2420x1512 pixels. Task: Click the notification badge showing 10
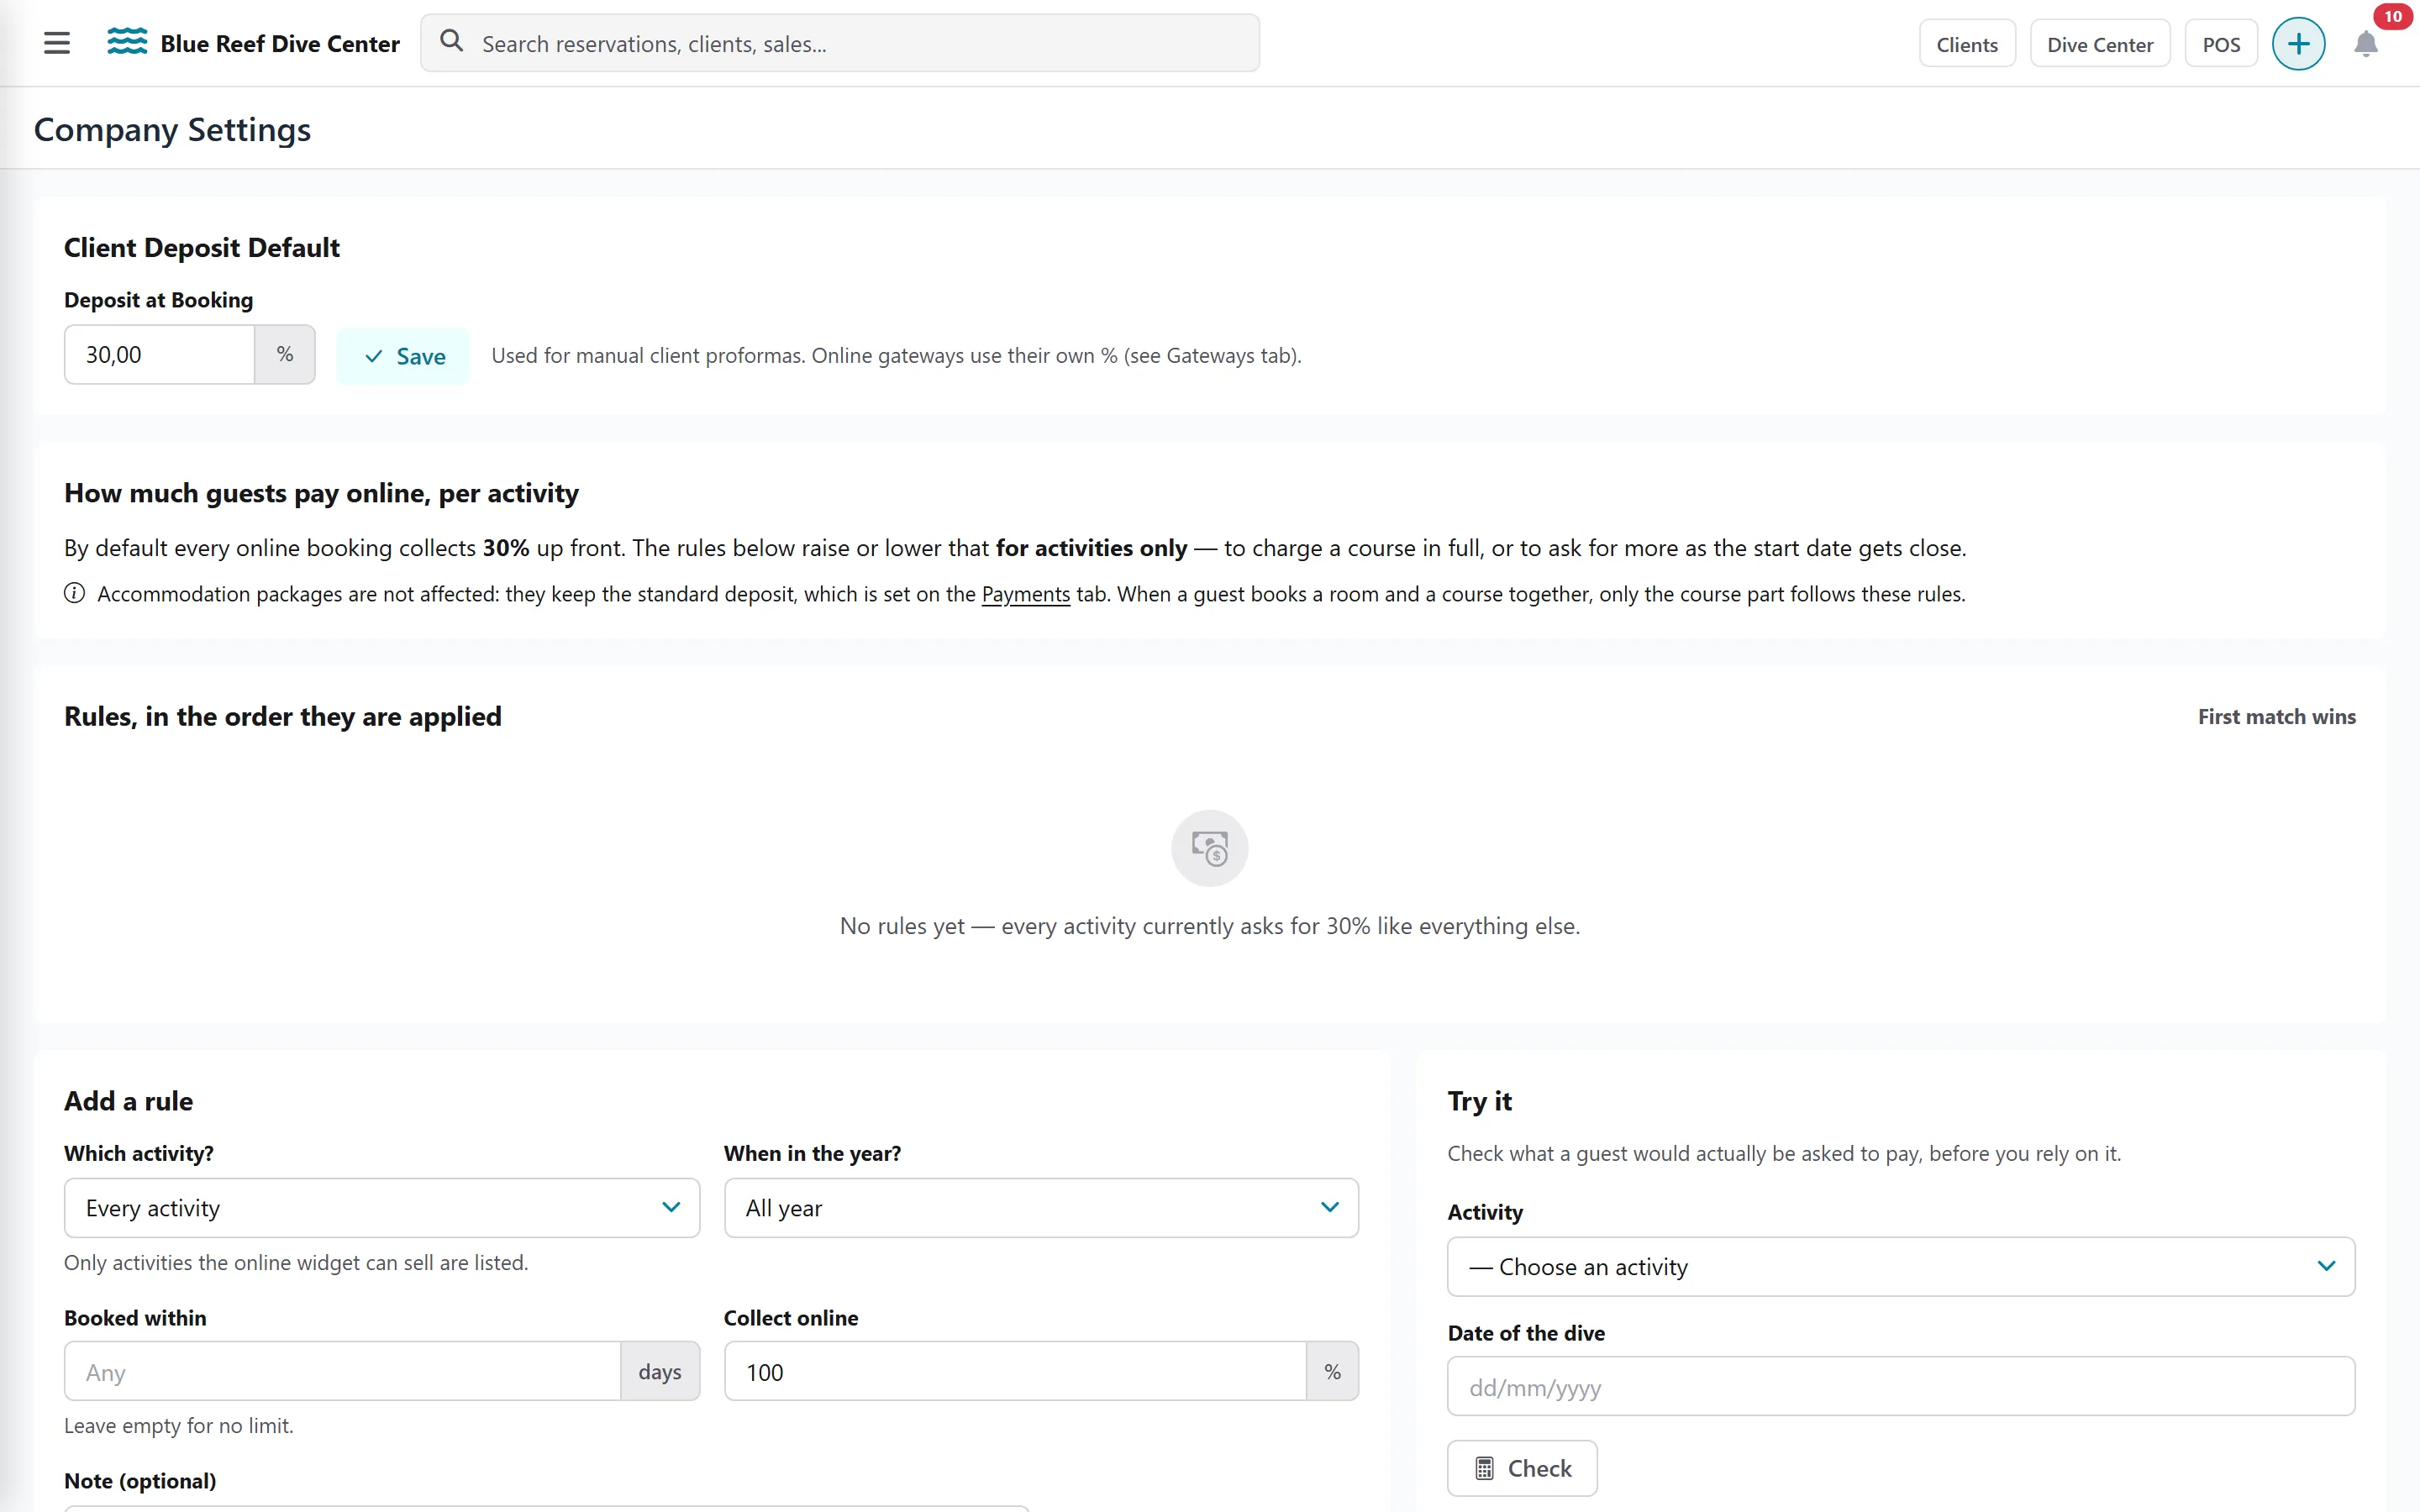coord(2393,17)
